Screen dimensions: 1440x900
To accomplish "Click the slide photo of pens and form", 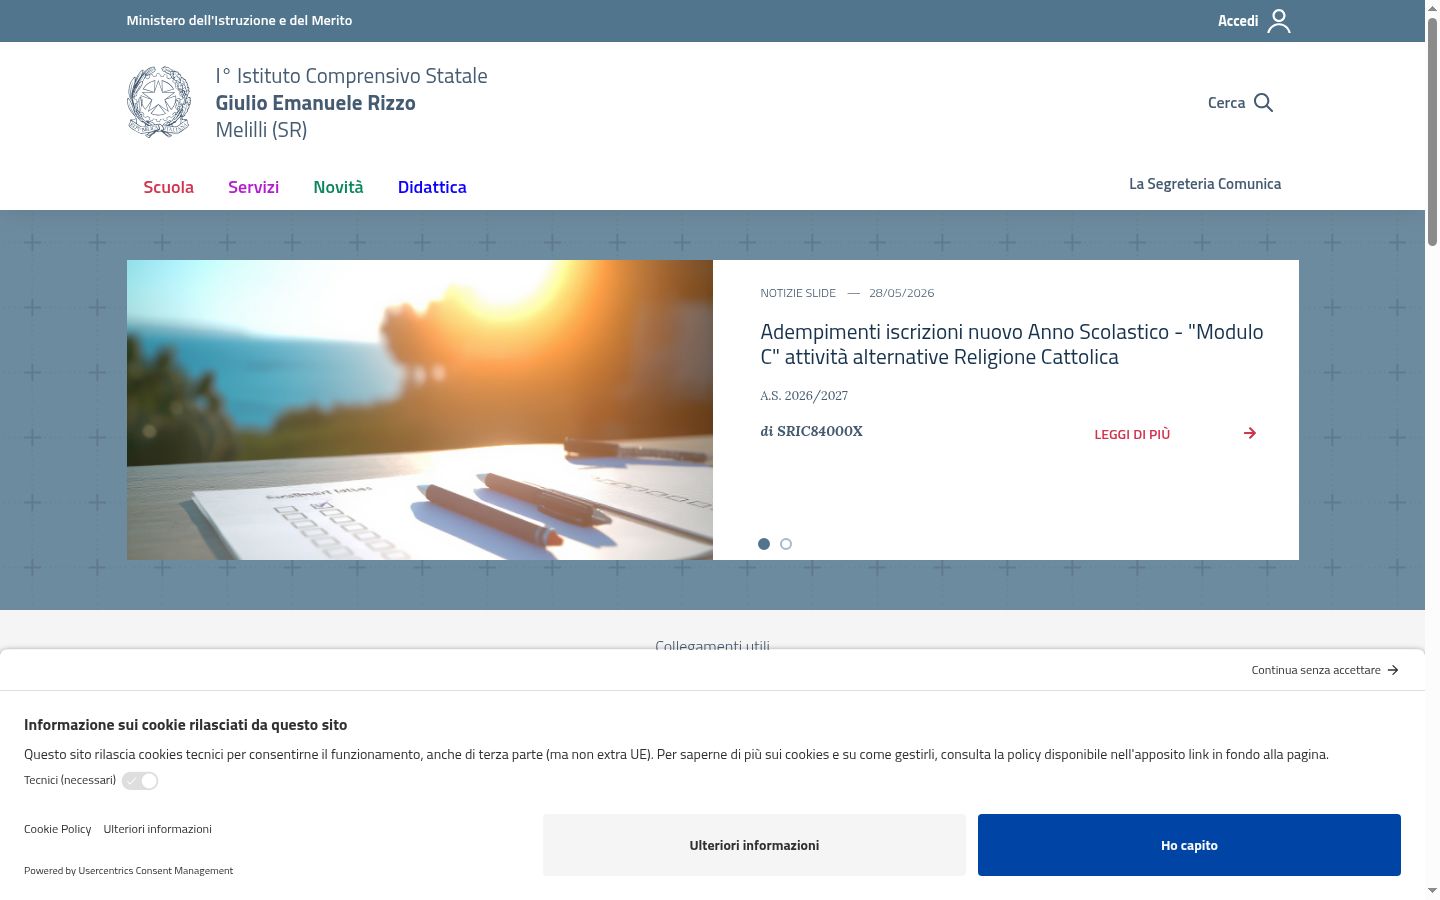I will pos(420,410).
